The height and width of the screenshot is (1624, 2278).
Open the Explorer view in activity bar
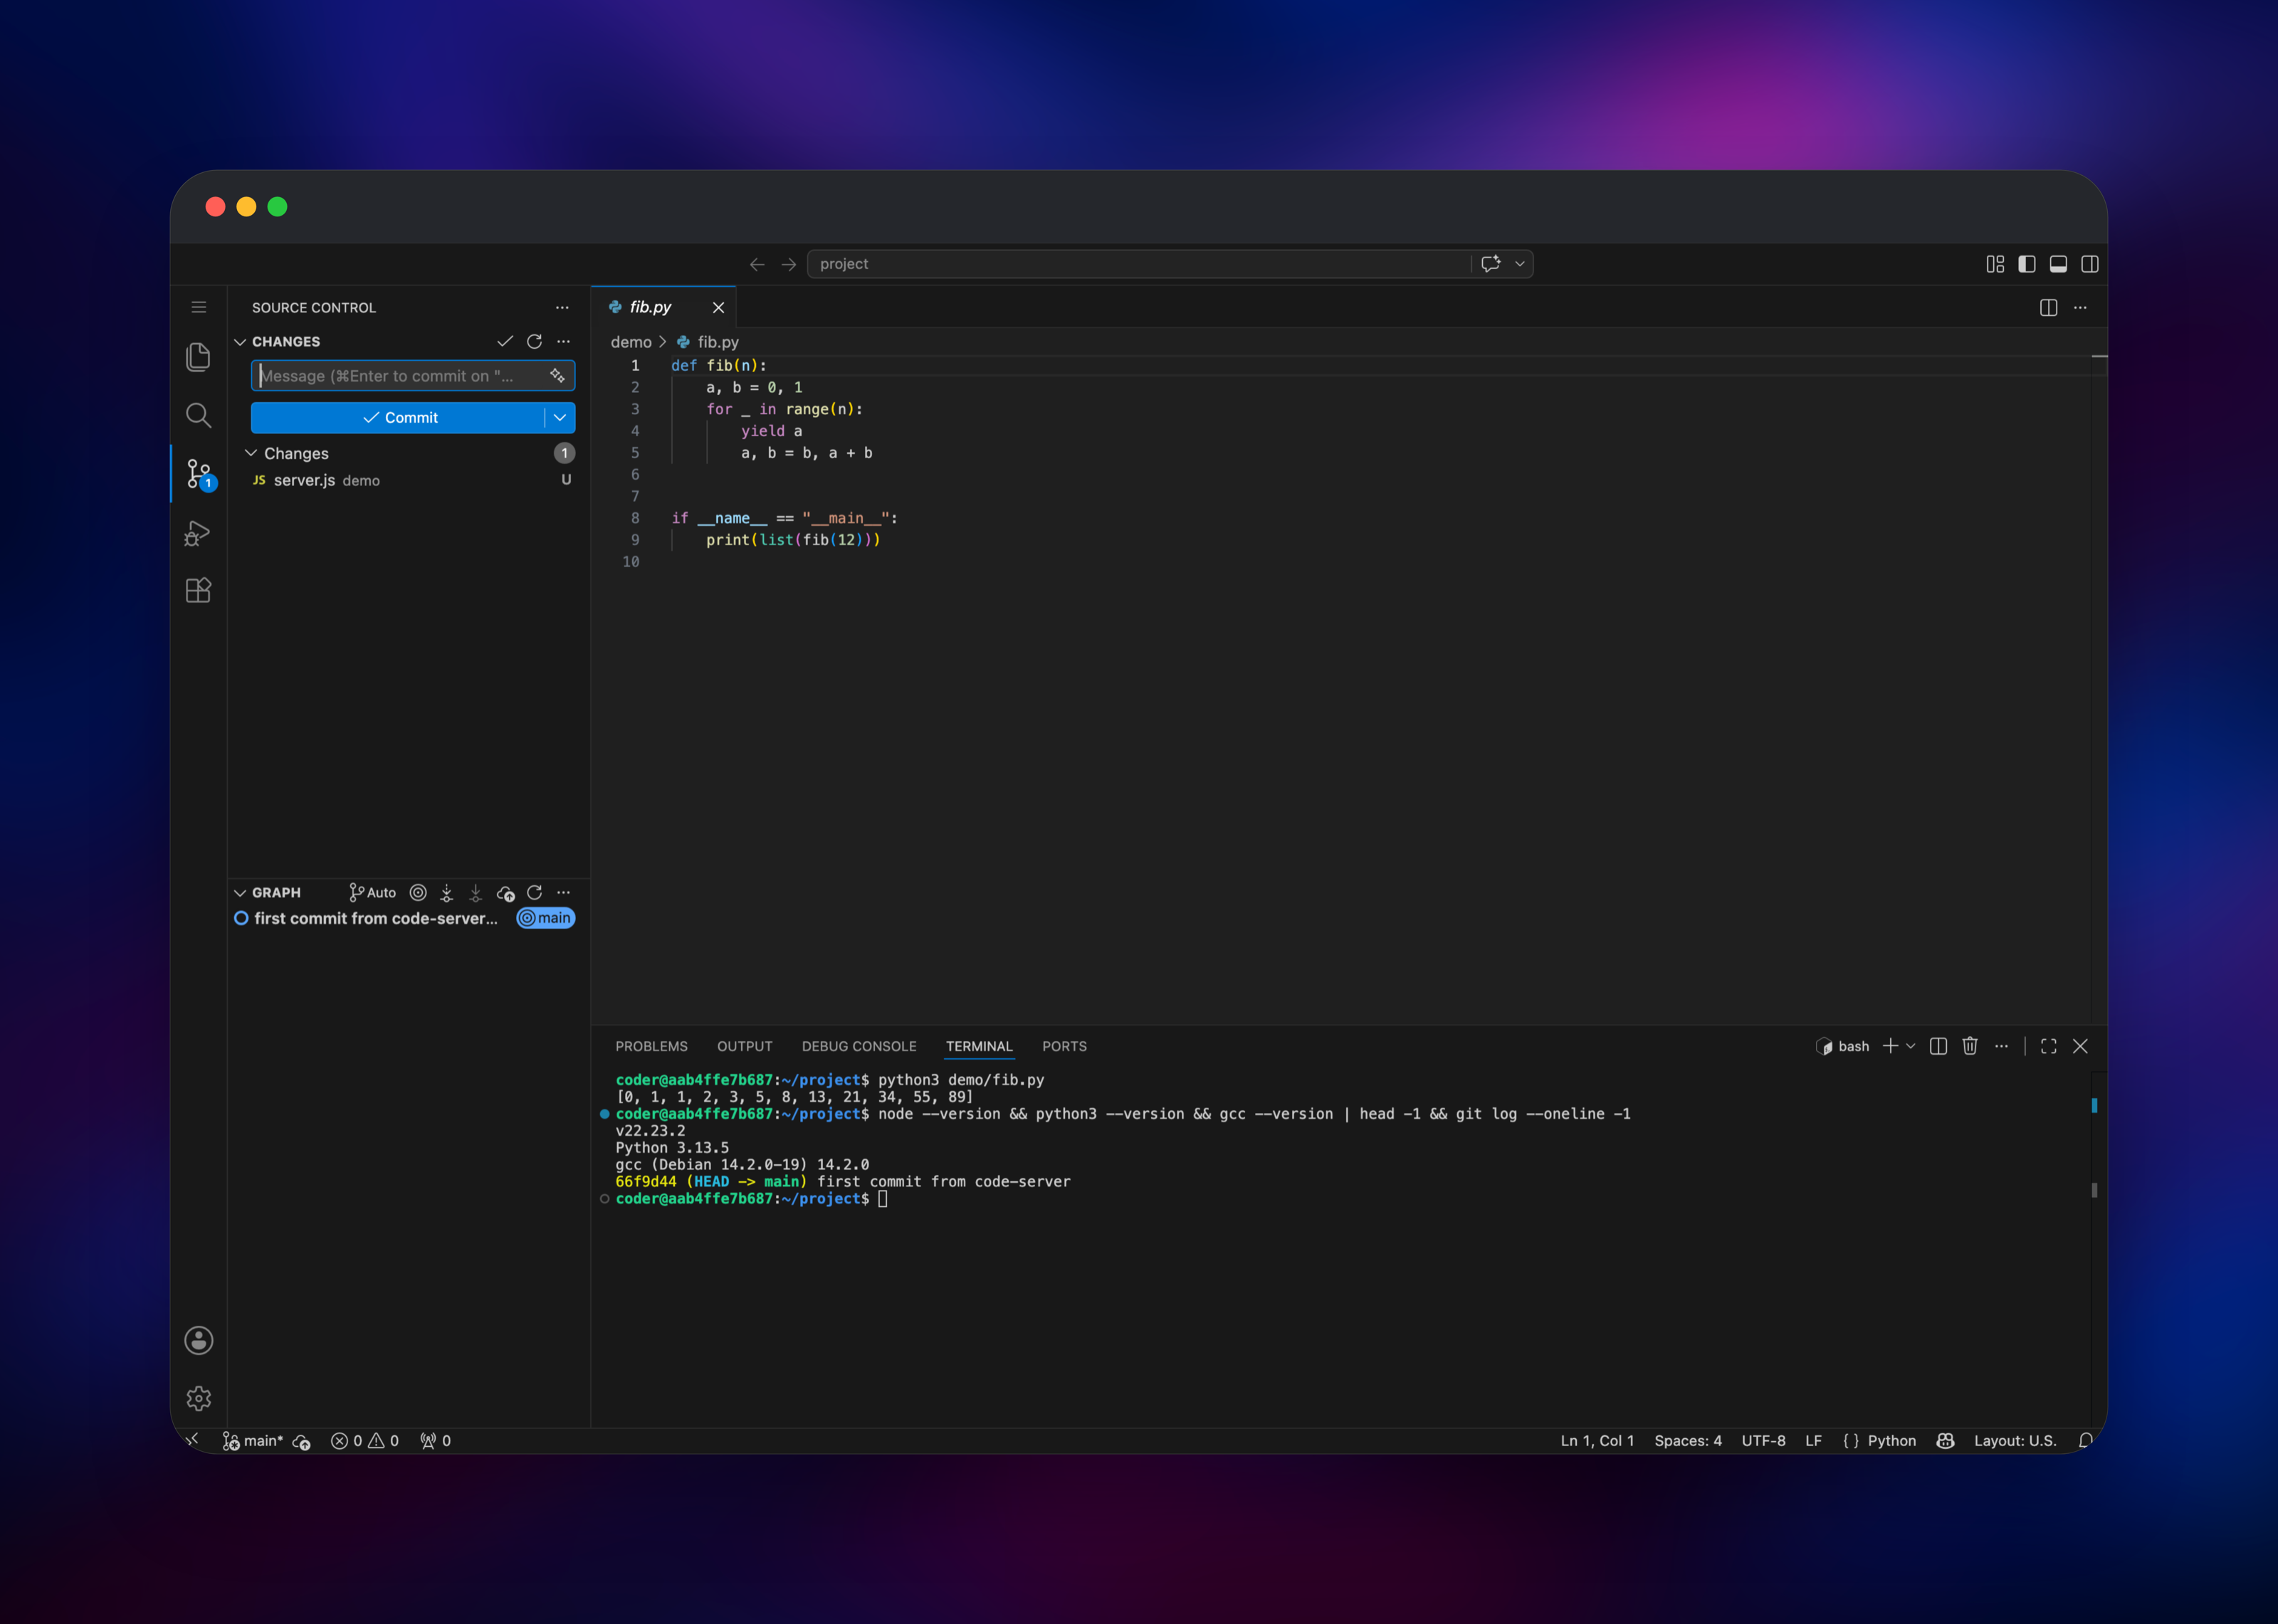(x=198, y=357)
